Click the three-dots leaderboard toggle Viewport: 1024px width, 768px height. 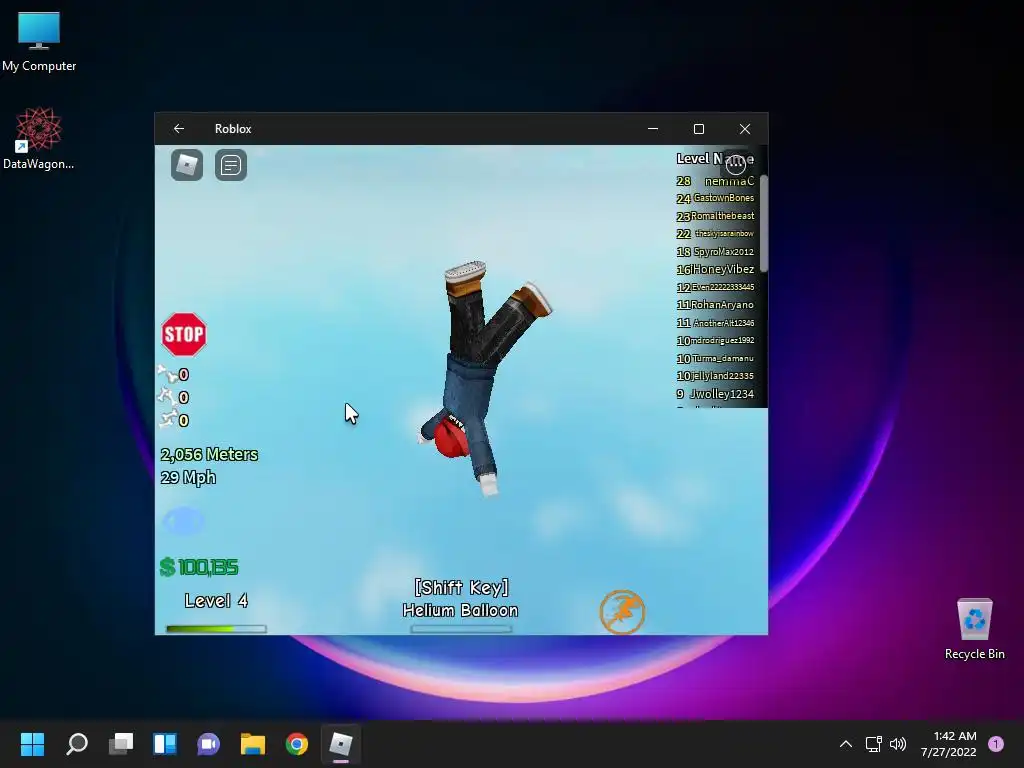[x=736, y=164]
